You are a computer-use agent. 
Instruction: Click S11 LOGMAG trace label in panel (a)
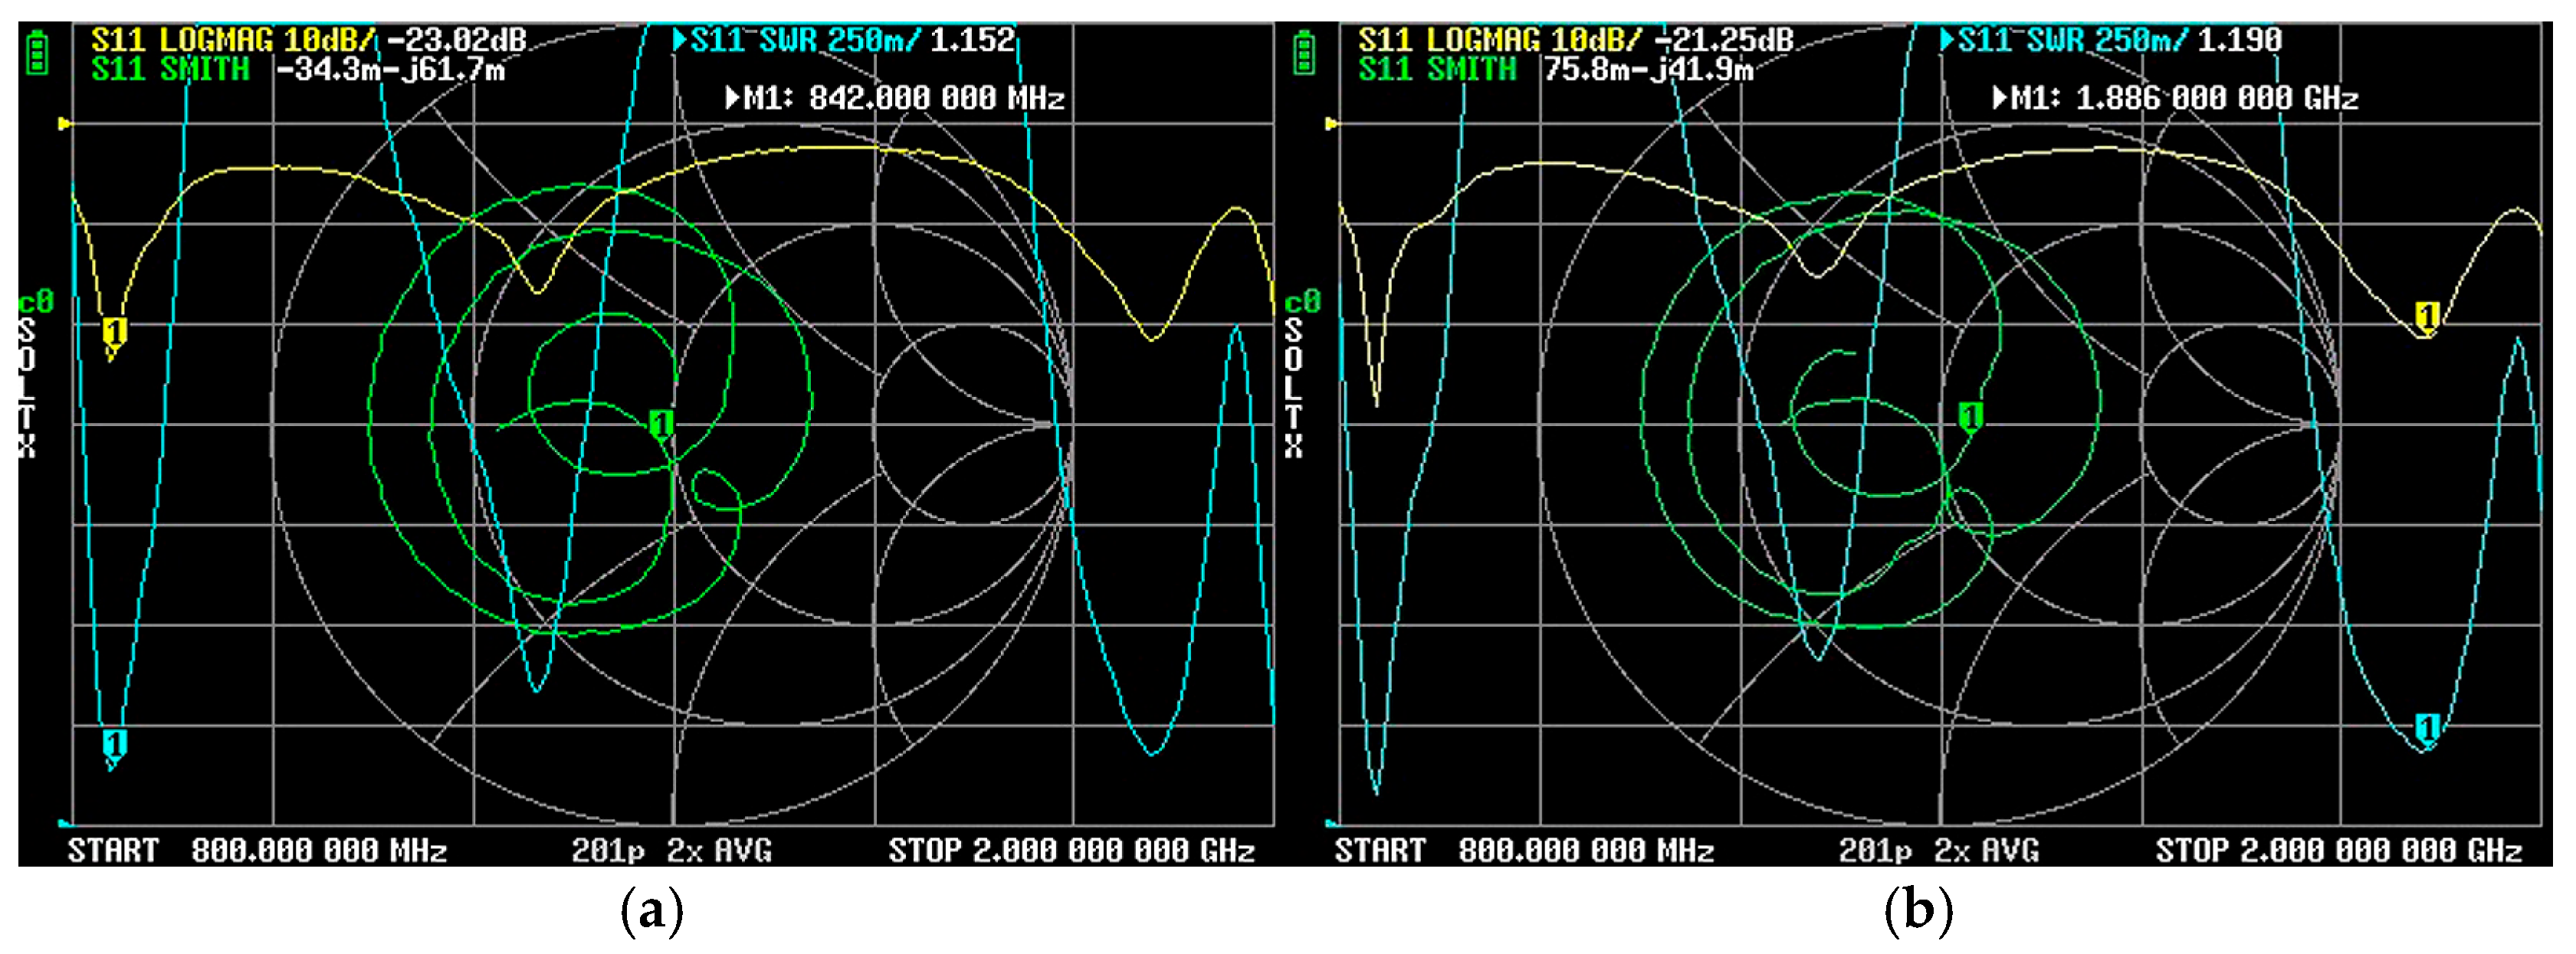[234, 40]
